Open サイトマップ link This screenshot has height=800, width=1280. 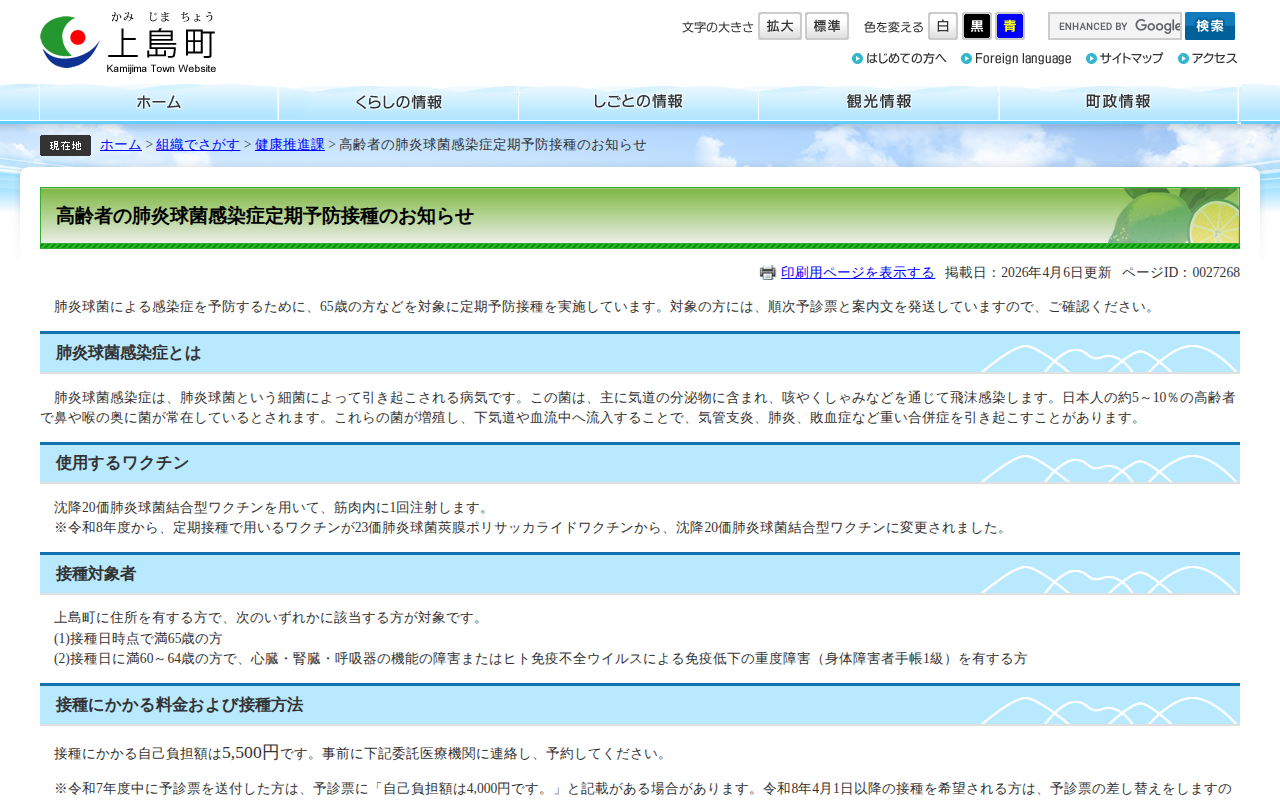coord(1124,58)
